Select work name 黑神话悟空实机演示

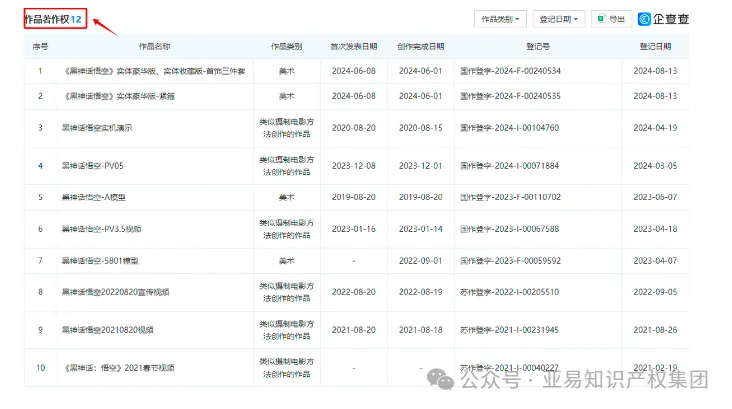pyautogui.click(x=97, y=128)
